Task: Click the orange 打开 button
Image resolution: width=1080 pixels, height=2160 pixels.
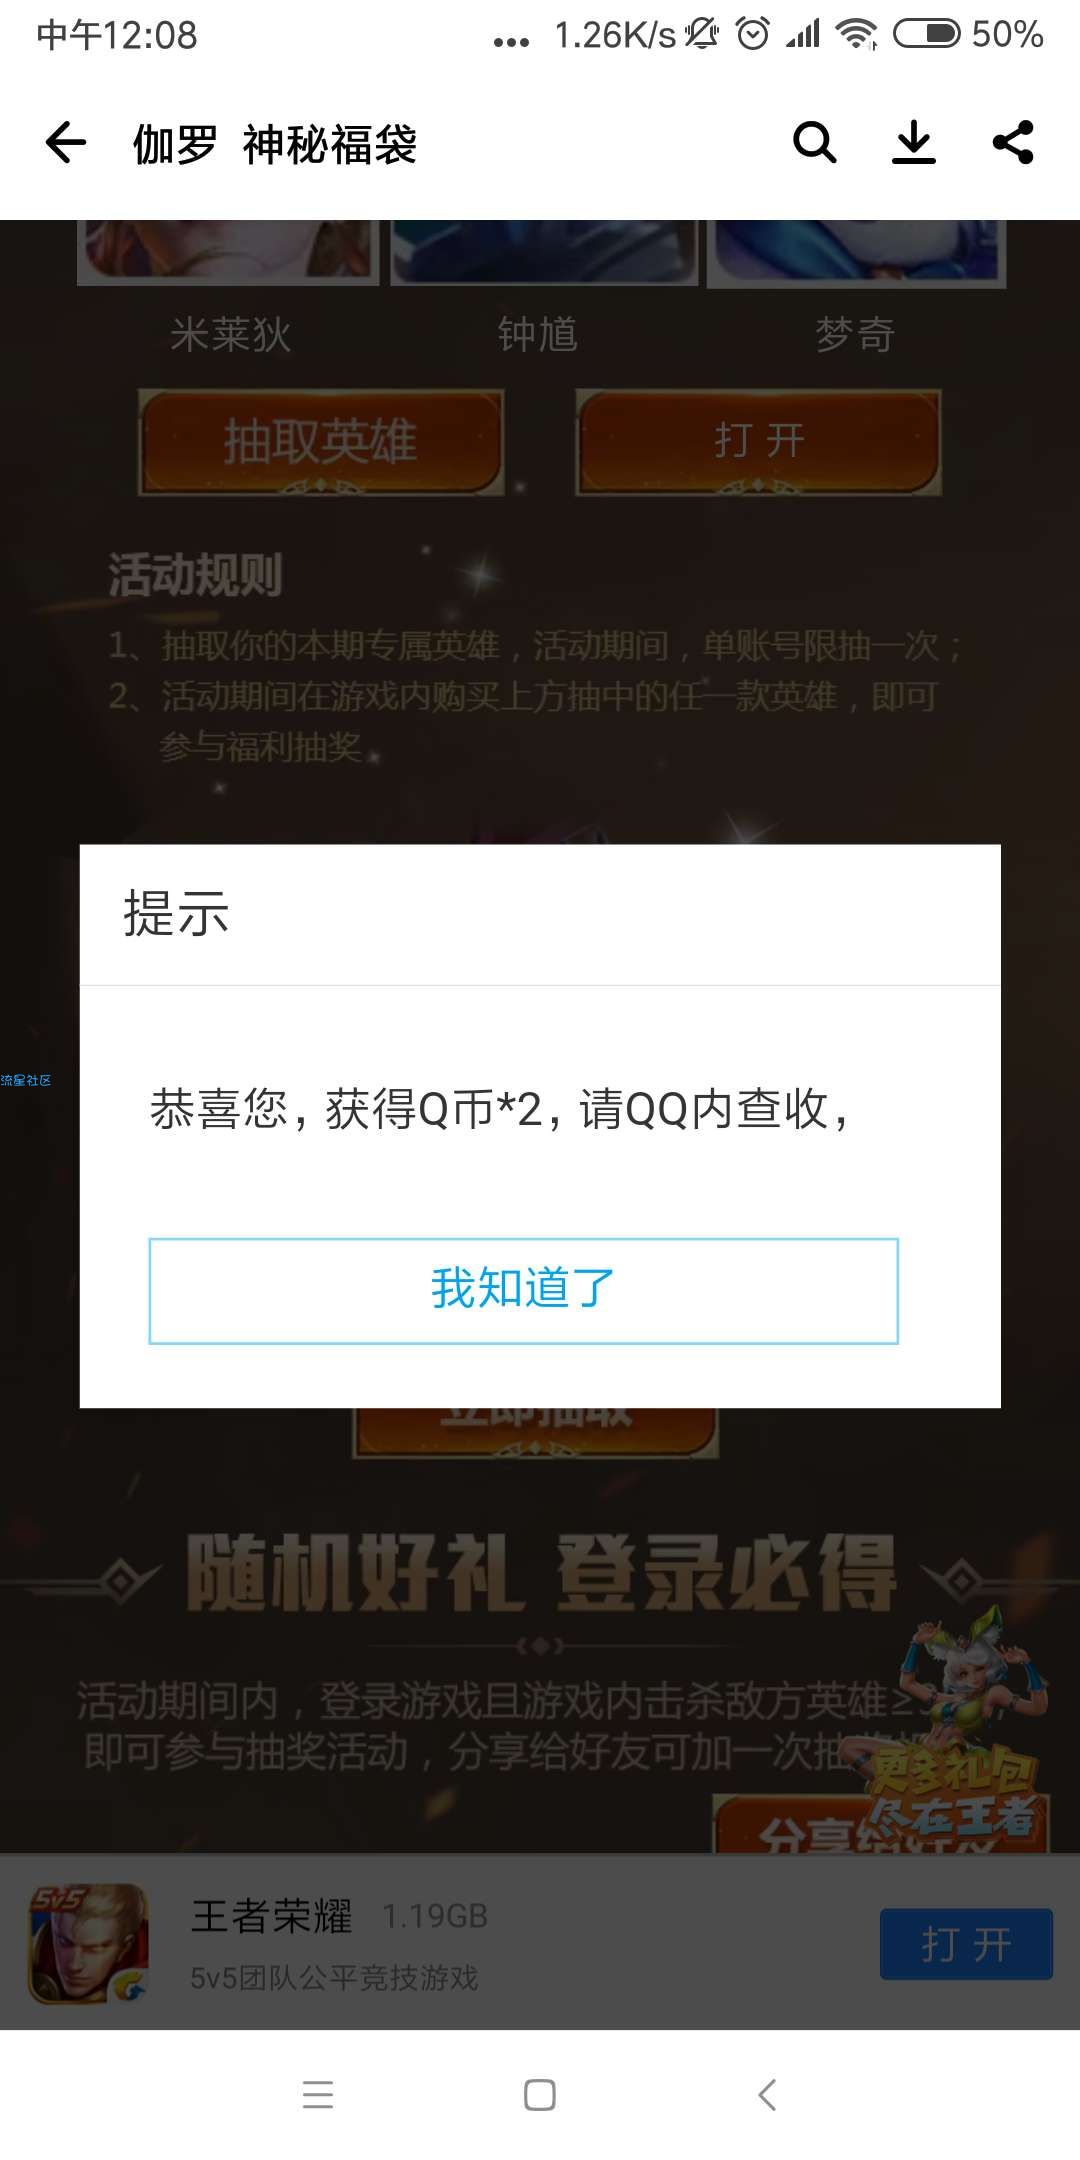Action: (758, 442)
